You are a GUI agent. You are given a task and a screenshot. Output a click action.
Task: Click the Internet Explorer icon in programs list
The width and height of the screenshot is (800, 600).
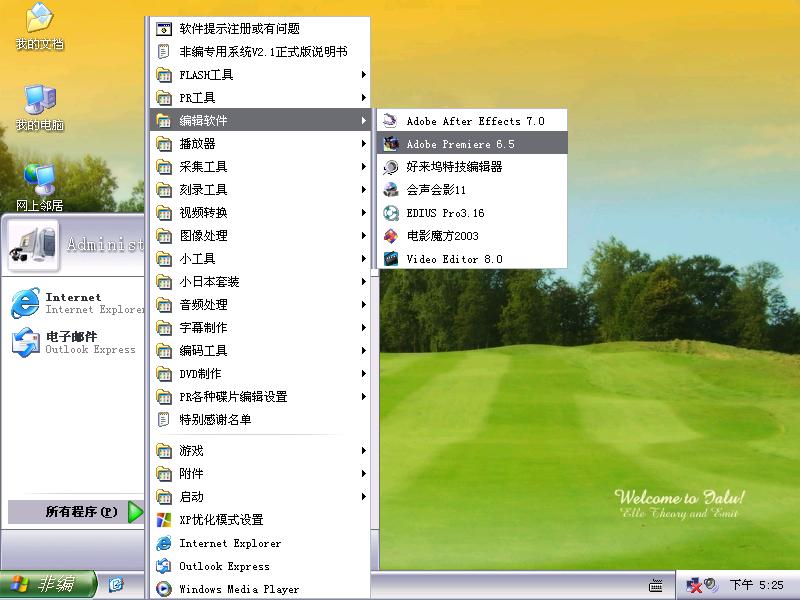(x=164, y=543)
